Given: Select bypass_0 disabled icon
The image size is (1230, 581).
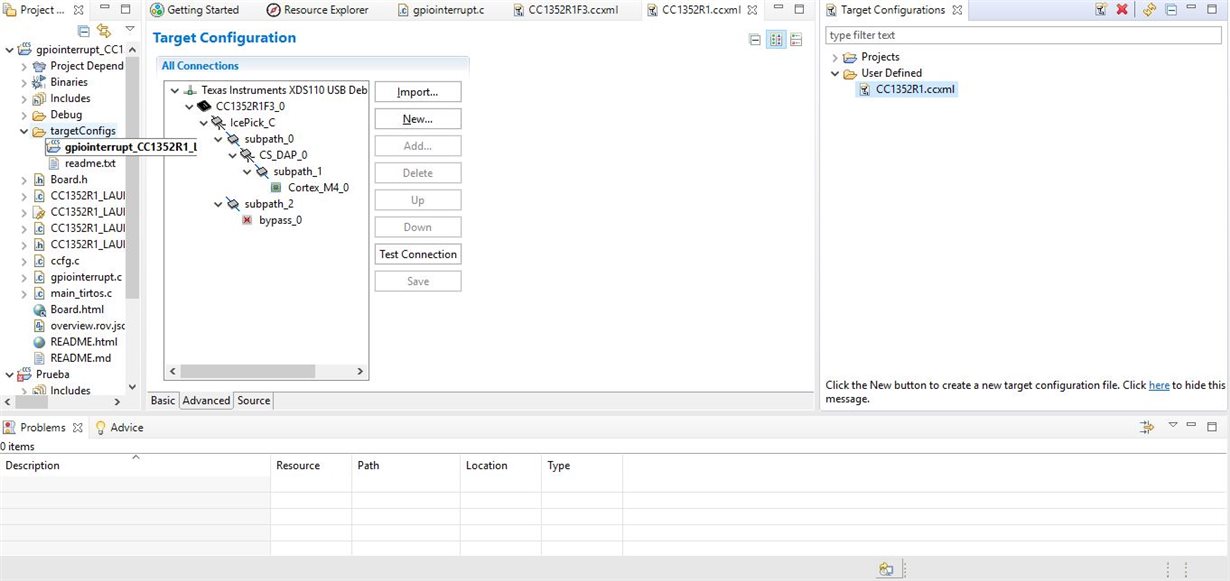Looking at the screenshot, I should point(247,220).
